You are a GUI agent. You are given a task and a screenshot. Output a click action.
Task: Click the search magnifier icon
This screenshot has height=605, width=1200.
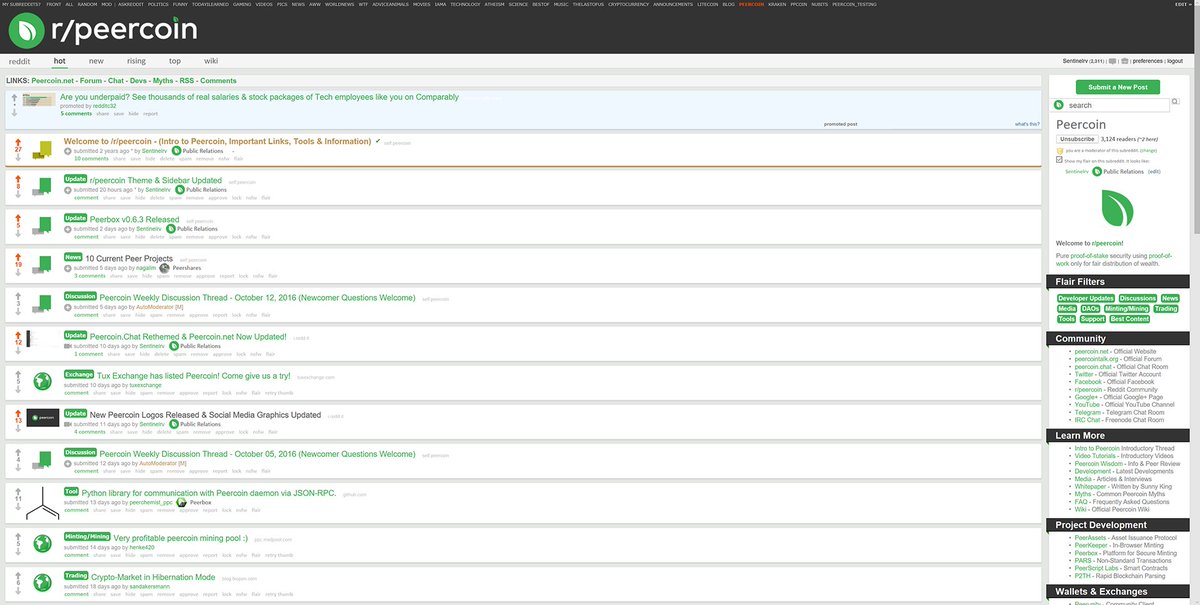tap(1174, 101)
